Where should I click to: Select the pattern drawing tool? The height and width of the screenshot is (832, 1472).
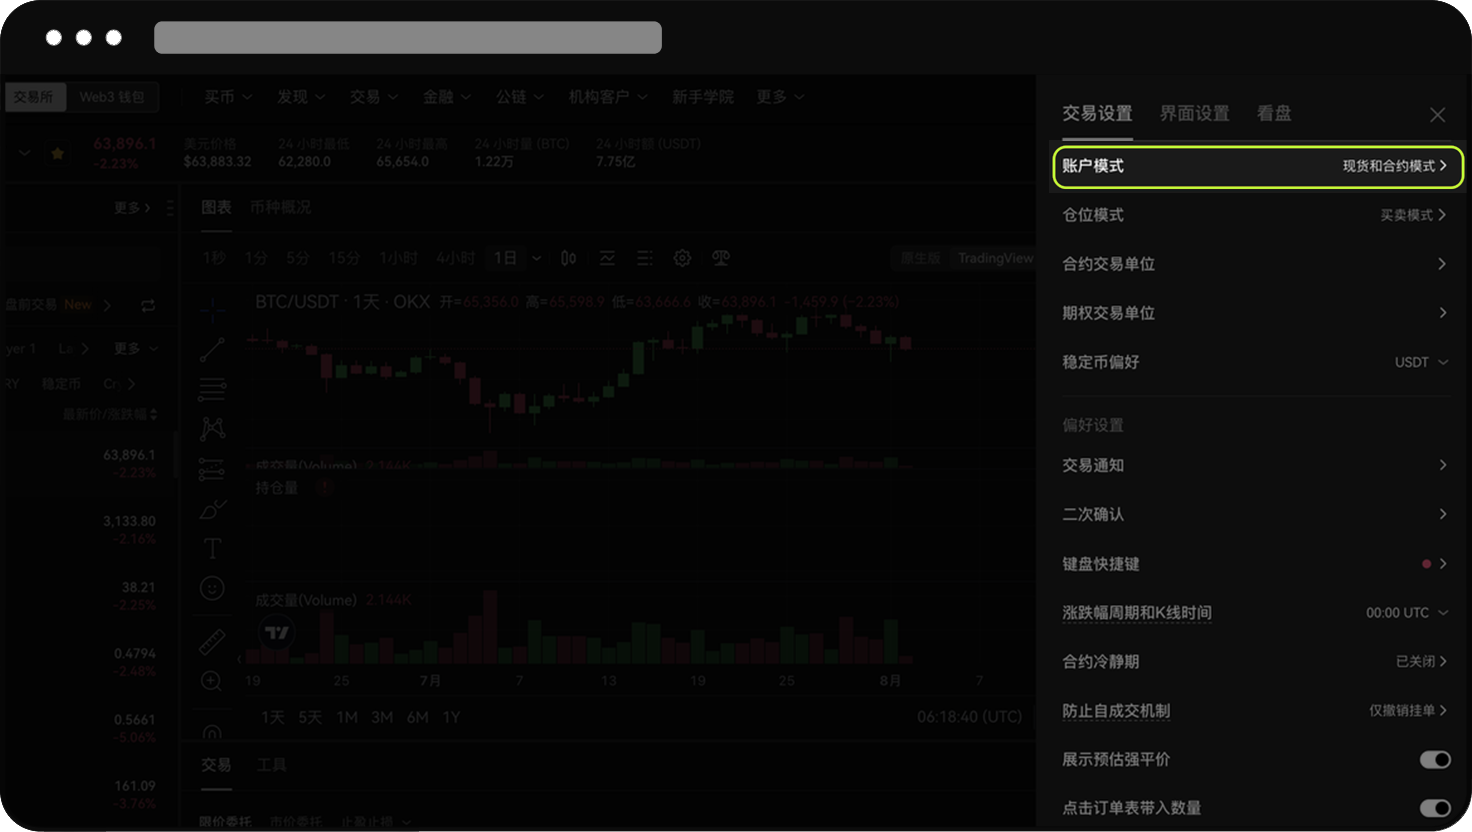point(212,429)
